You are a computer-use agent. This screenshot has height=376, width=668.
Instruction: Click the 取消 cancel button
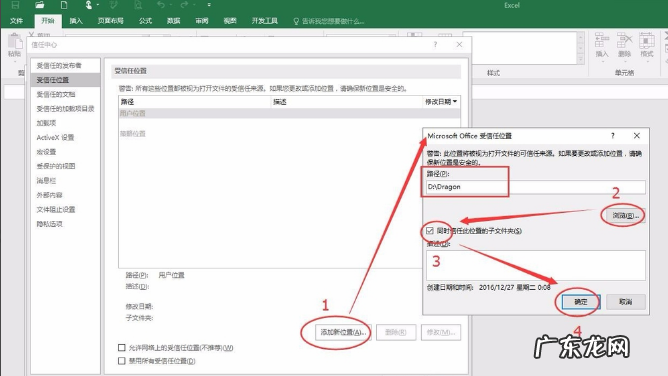(626, 302)
